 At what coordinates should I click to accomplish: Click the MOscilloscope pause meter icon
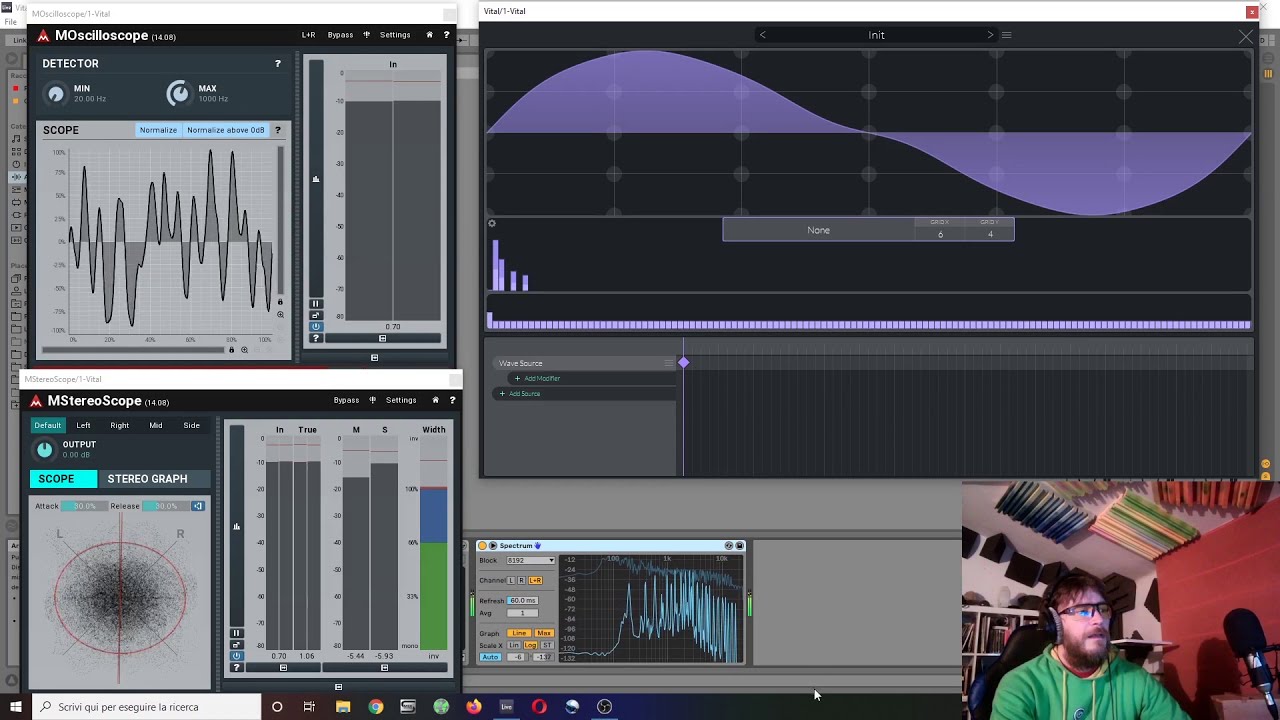(315, 304)
